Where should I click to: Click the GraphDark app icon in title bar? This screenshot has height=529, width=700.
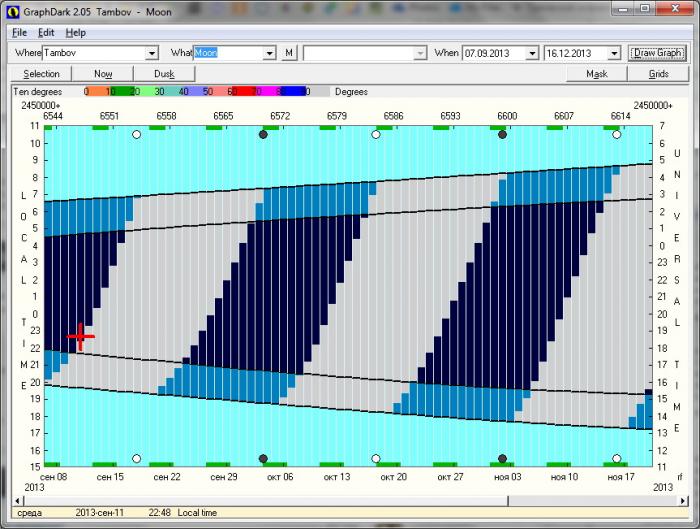[13, 12]
